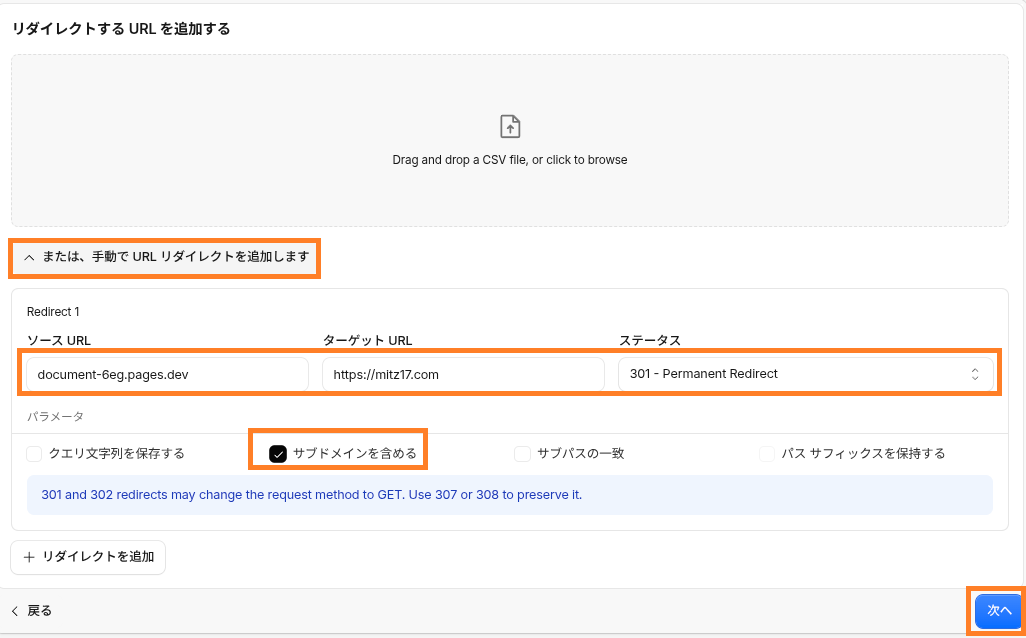Click the CSV upload file icon
This screenshot has width=1026, height=638.
coord(510,126)
